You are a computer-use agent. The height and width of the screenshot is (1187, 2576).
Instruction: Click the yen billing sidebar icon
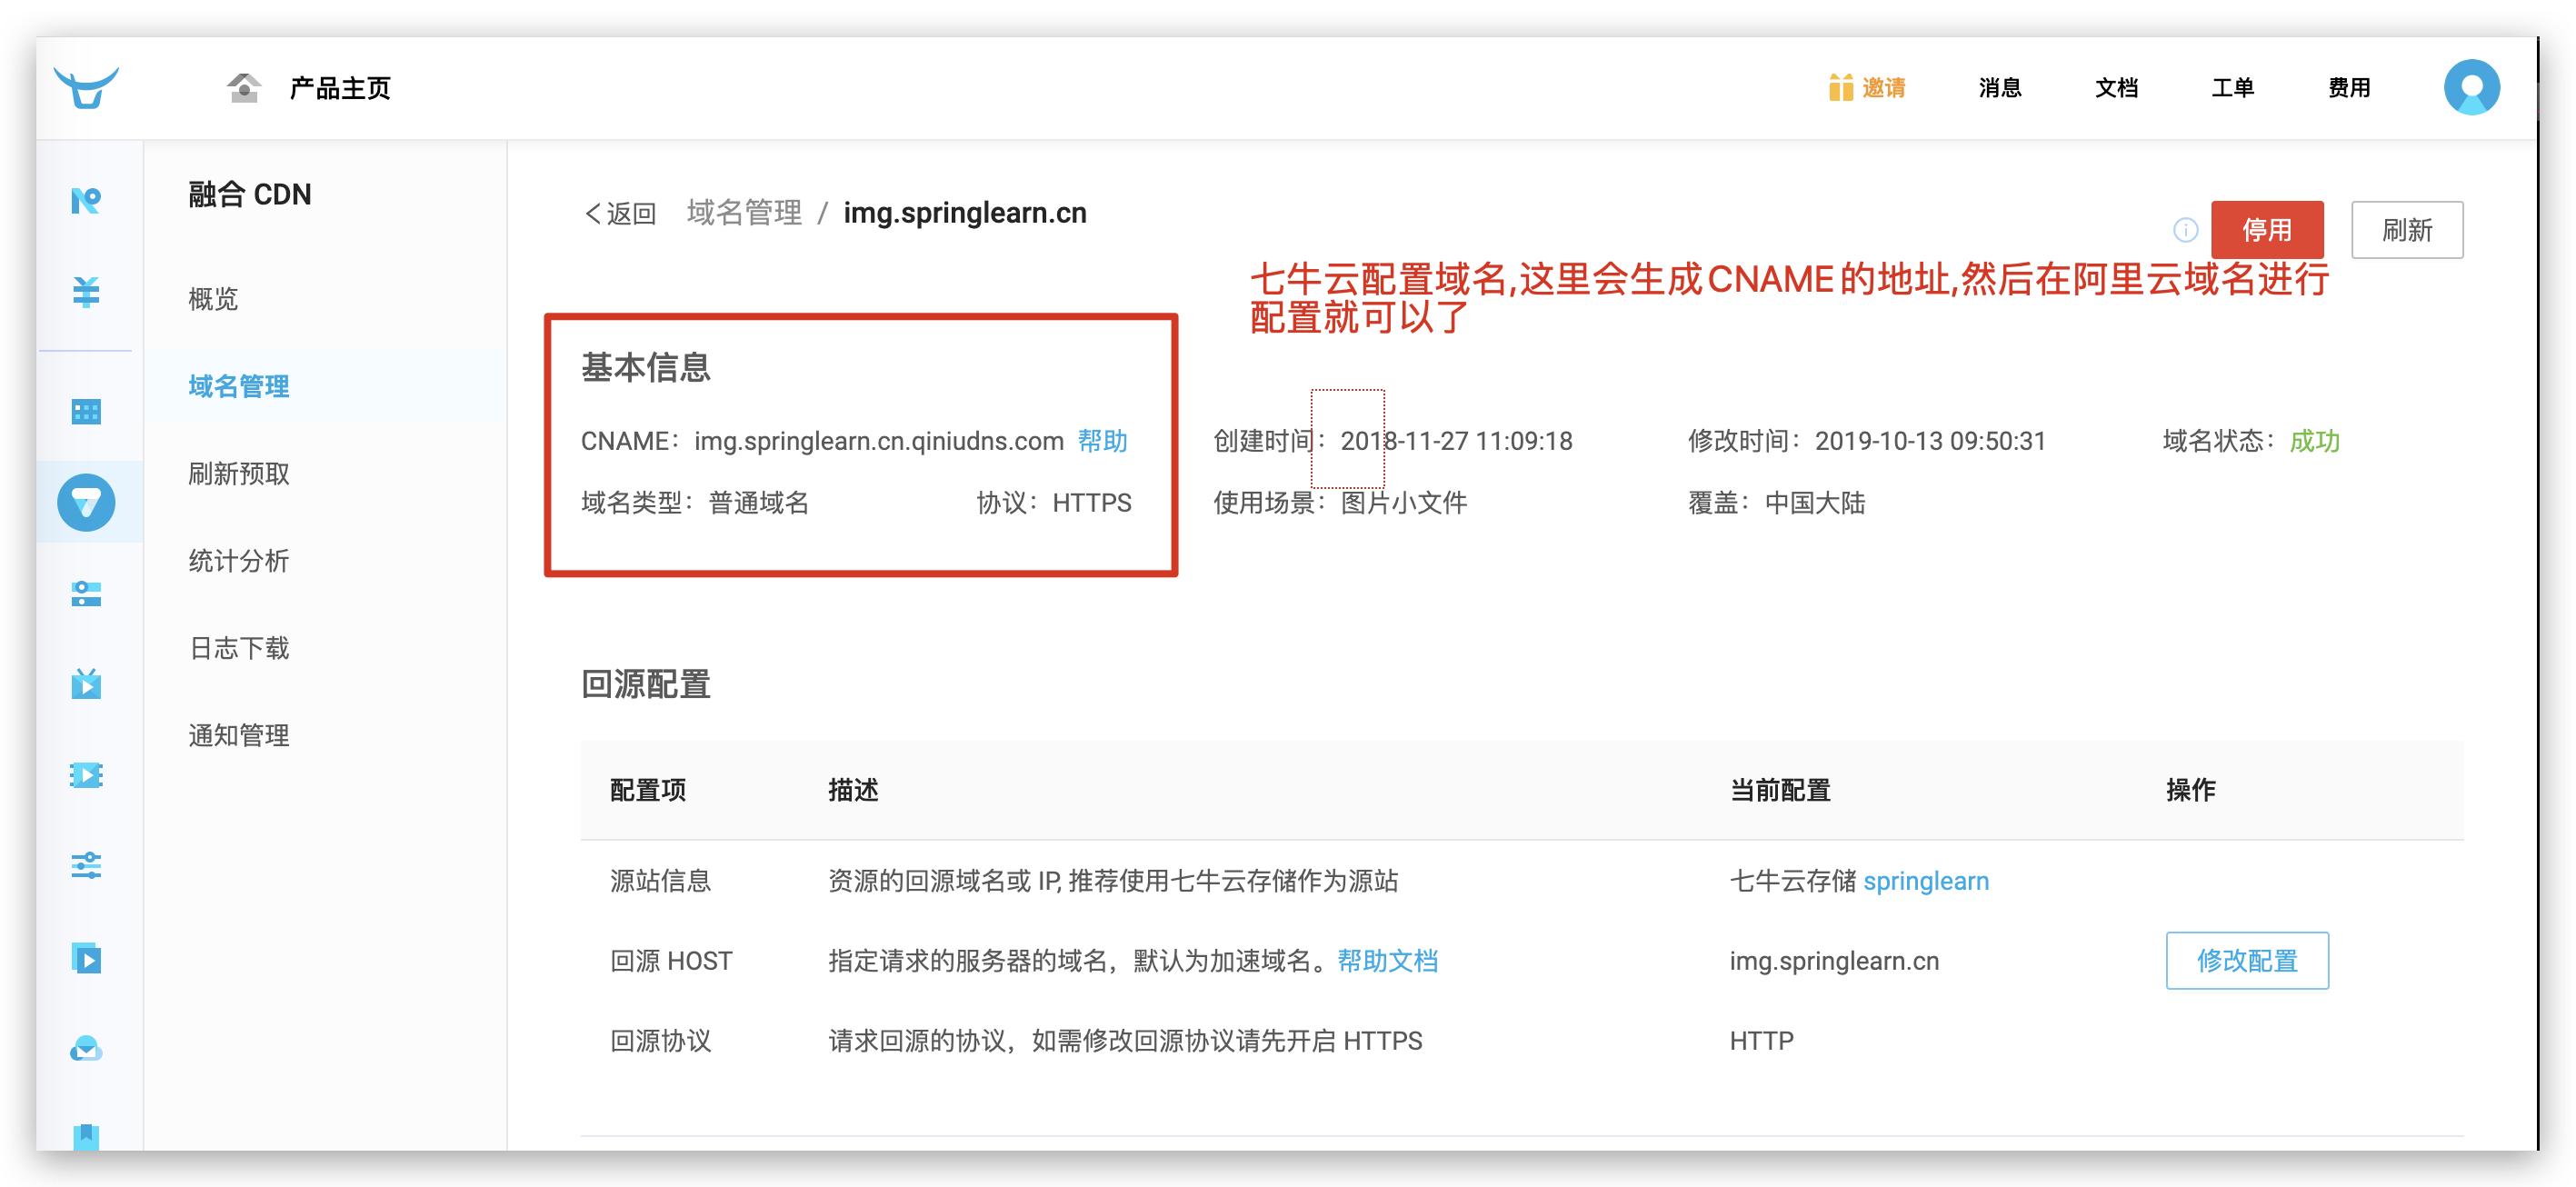coord(86,292)
